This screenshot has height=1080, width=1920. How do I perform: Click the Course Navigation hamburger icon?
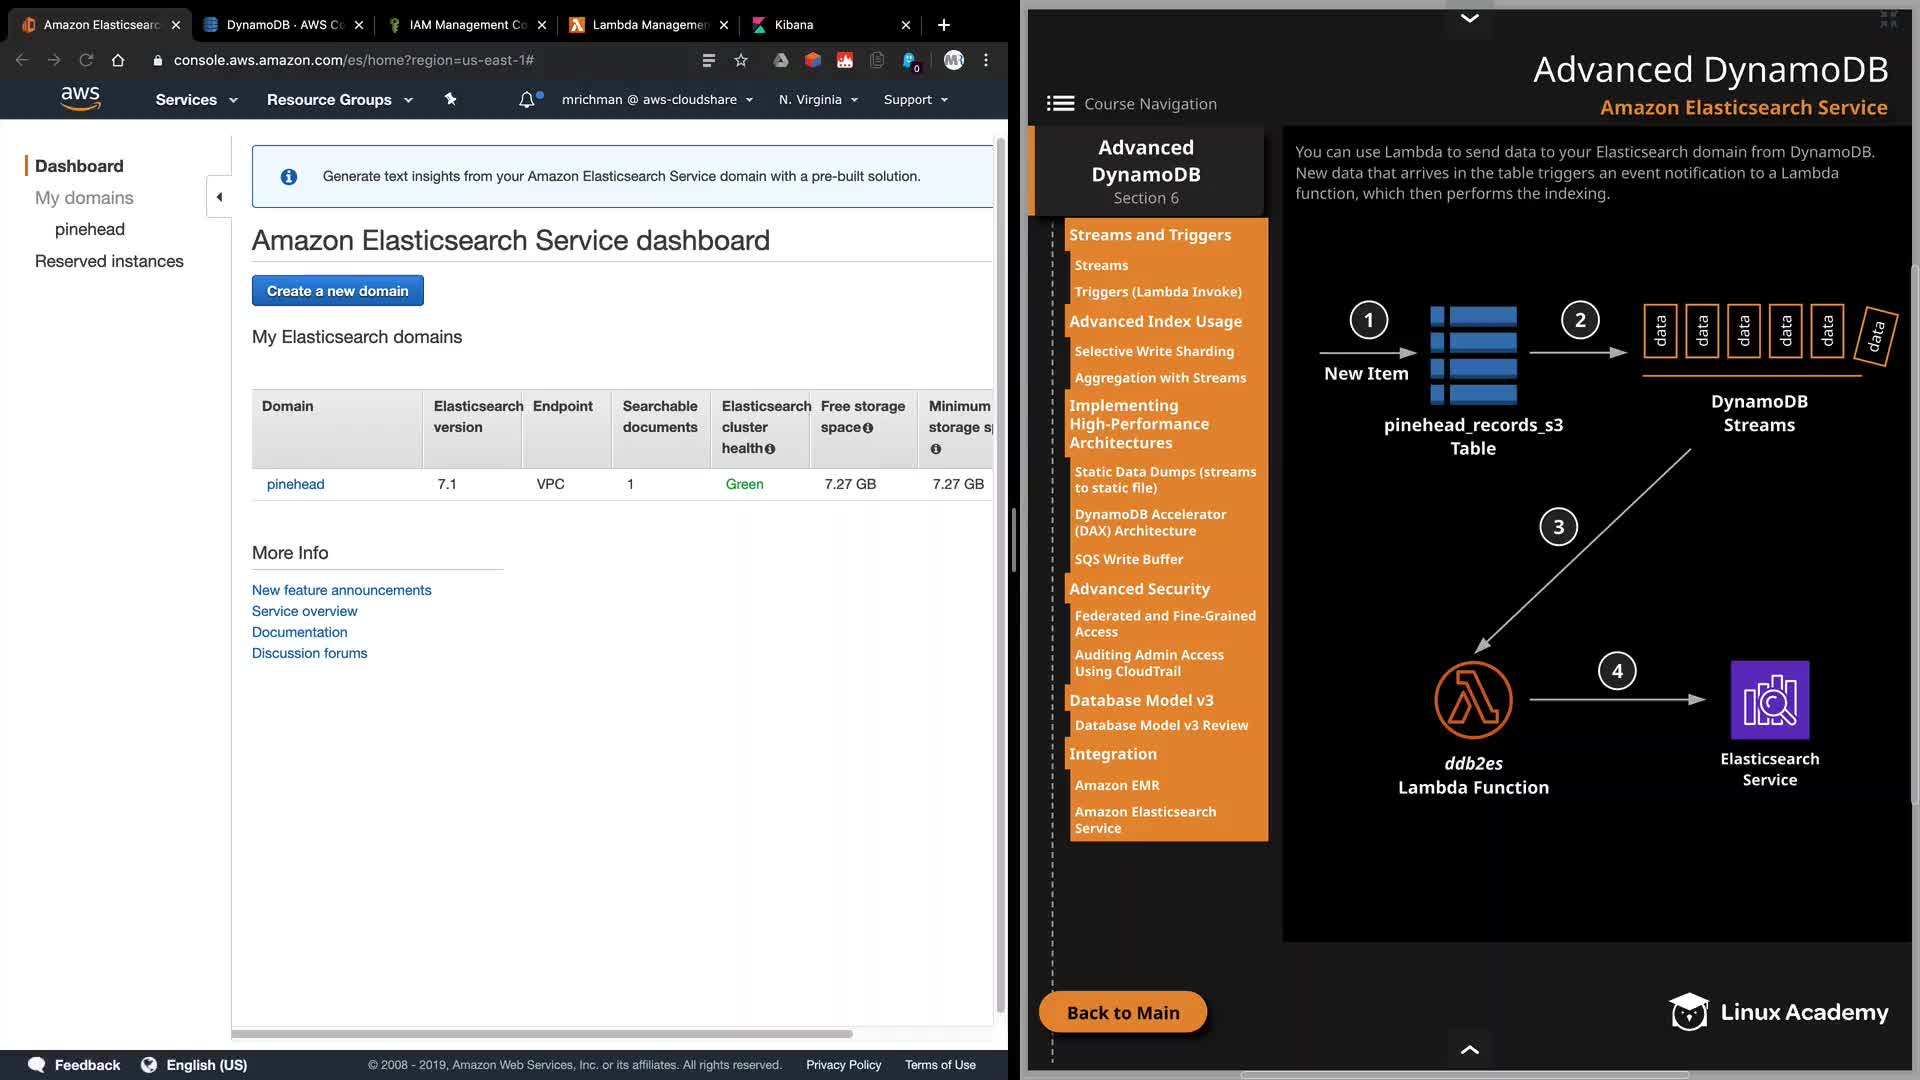[x=1060, y=103]
